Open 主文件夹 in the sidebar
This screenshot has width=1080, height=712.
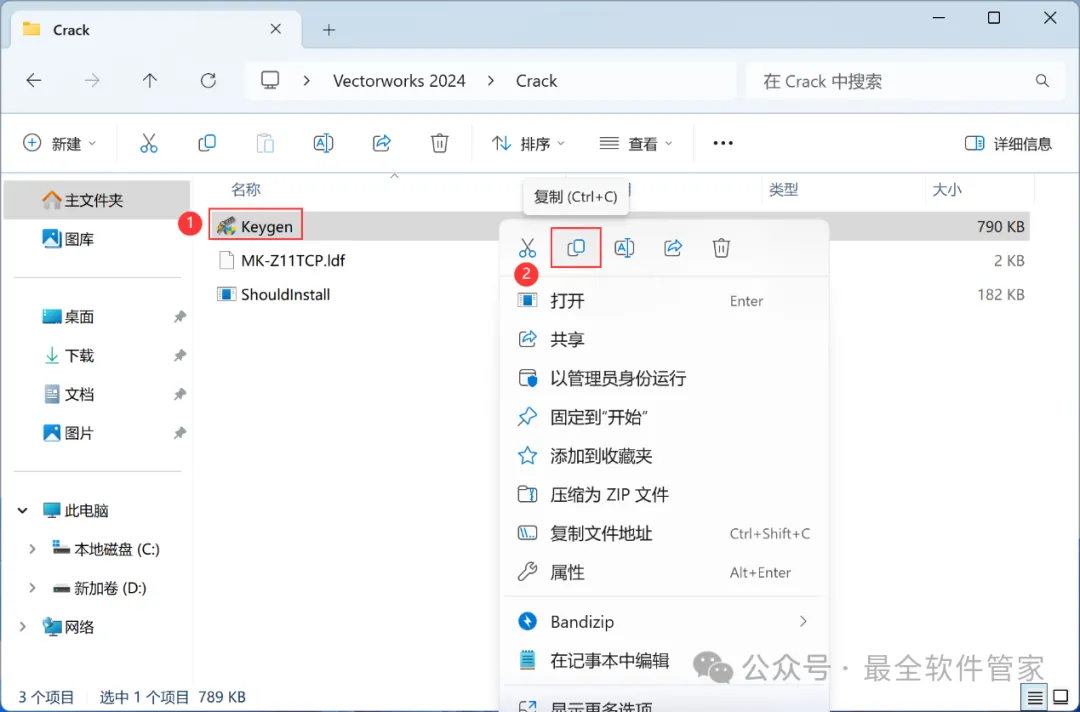coord(96,200)
